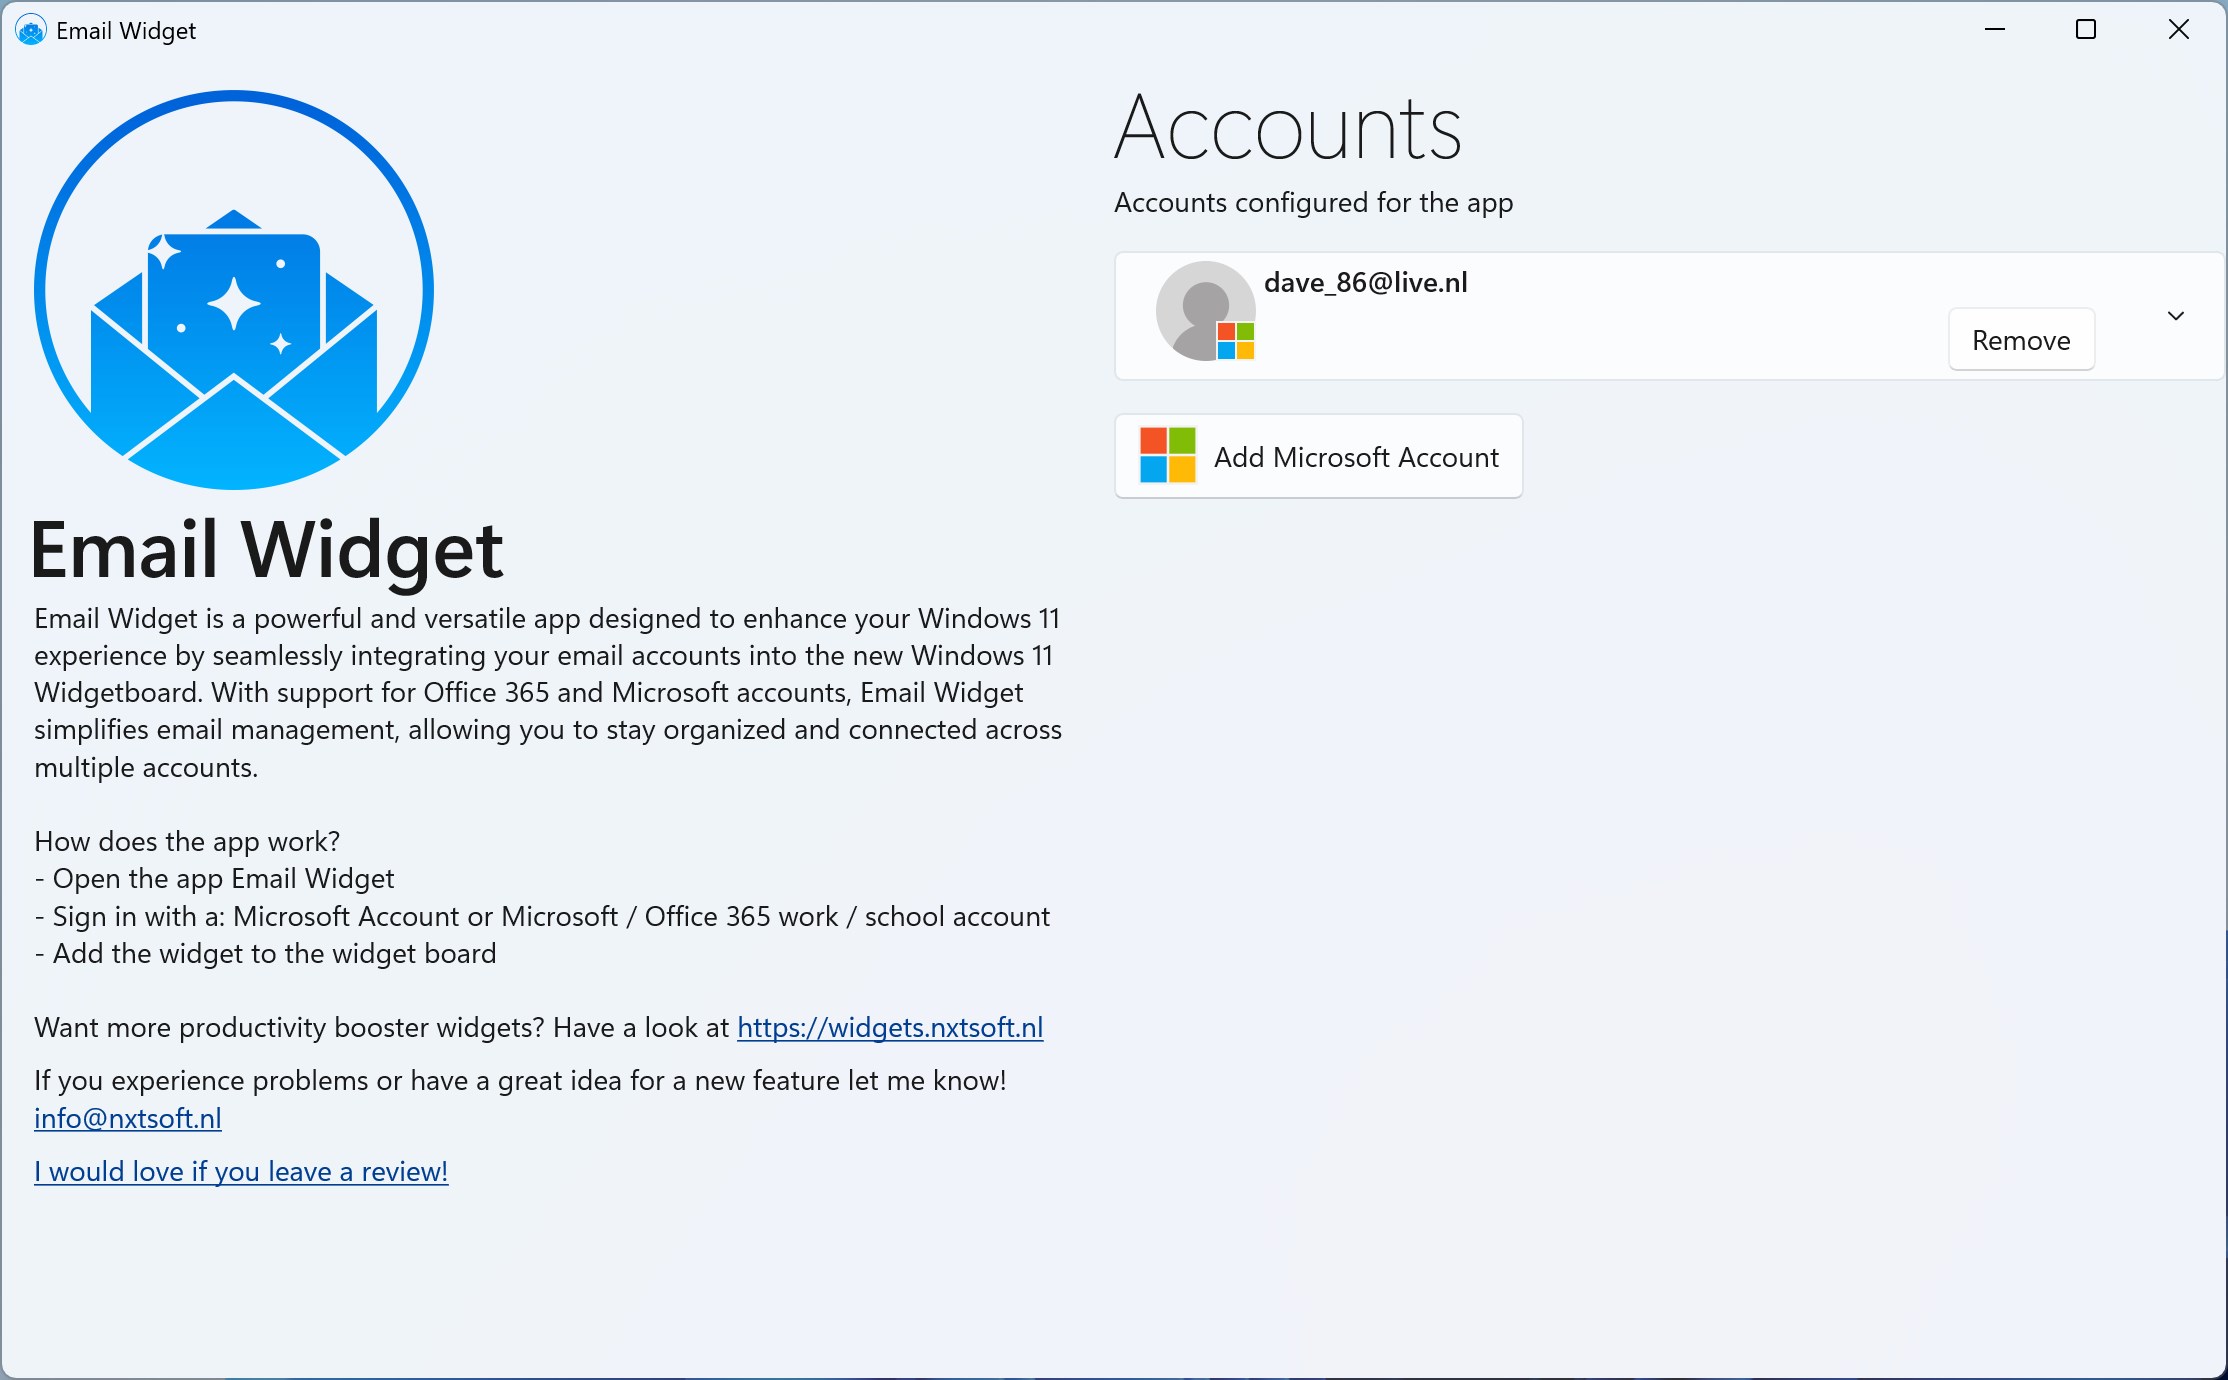Click the leave a review link
The width and height of the screenshot is (2228, 1380).
pos(241,1171)
